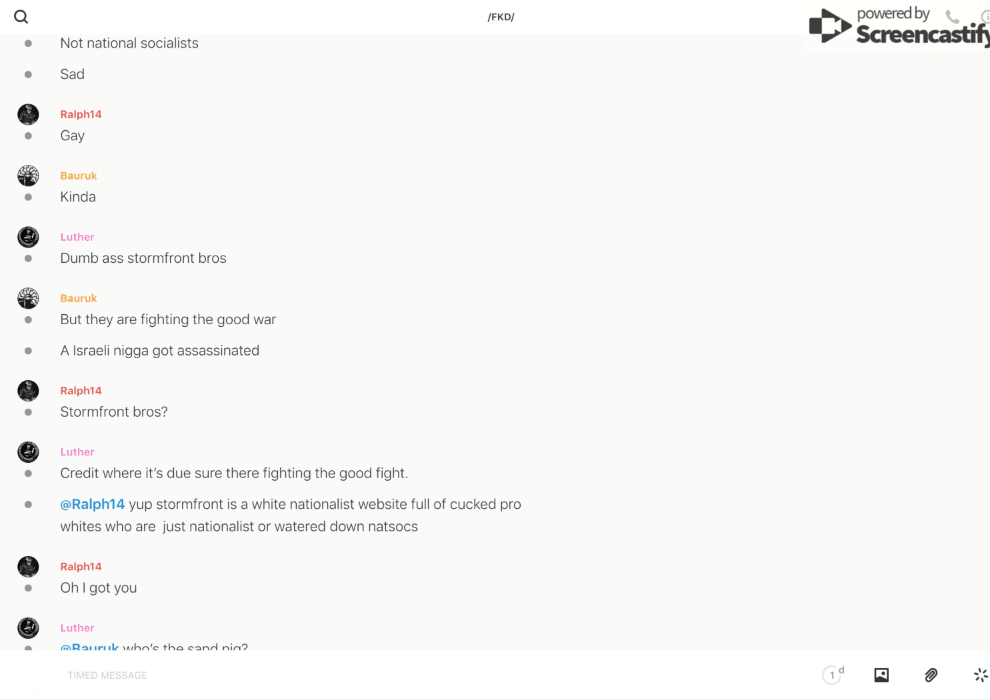Click the blue @Bauruk mention
Screen dimensions: 990x700
89,647
